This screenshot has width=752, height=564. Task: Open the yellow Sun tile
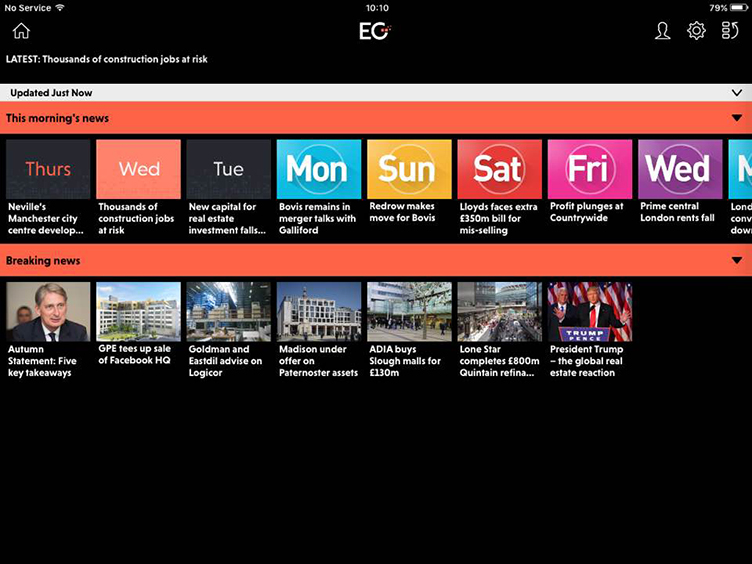pyautogui.click(x=409, y=169)
